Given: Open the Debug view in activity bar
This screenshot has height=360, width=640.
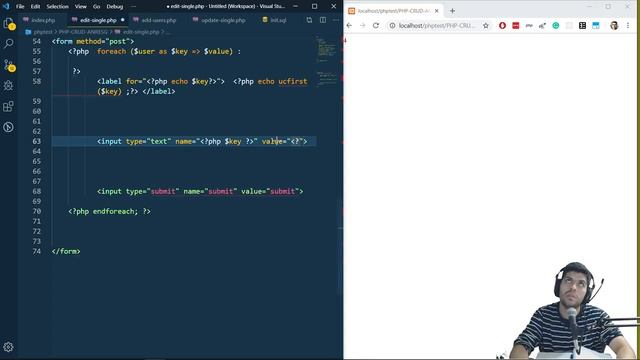Looking at the screenshot, I should click(x=9, y=85).
